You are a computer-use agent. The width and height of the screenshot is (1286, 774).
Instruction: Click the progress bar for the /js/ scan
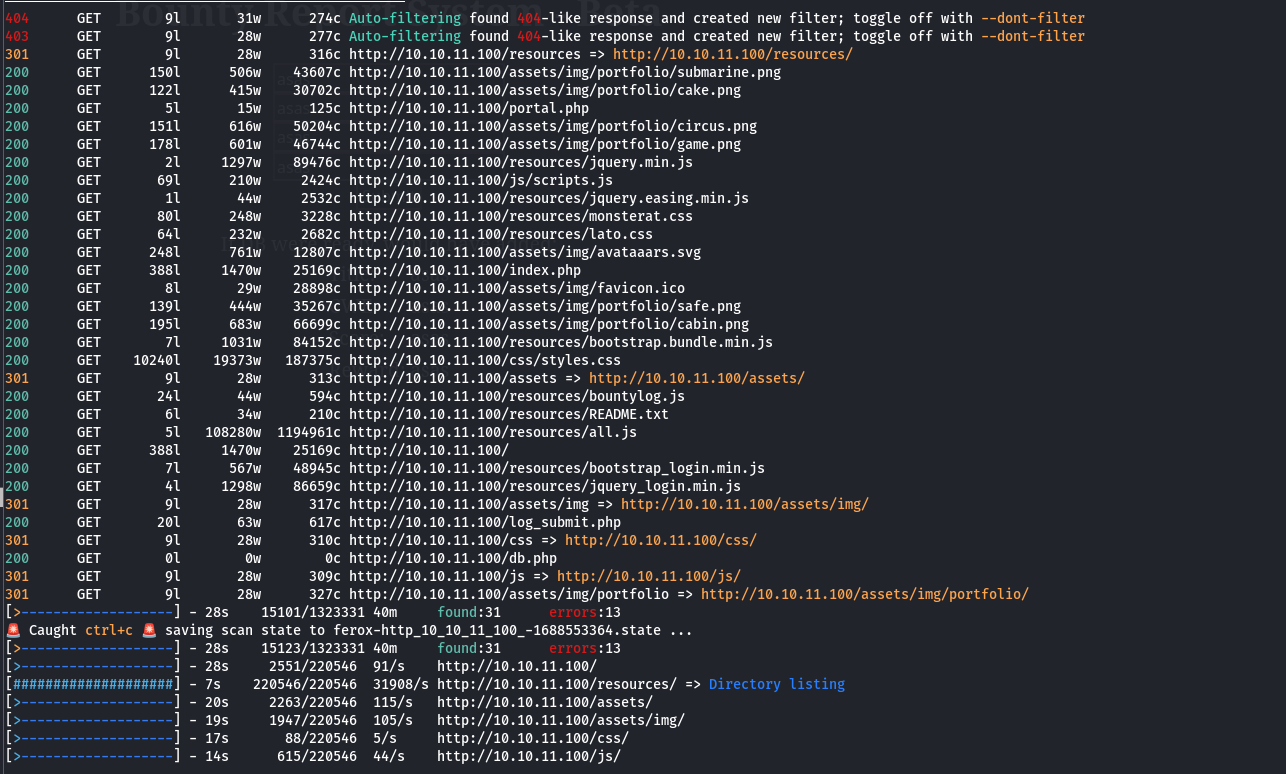coord(93,756)
